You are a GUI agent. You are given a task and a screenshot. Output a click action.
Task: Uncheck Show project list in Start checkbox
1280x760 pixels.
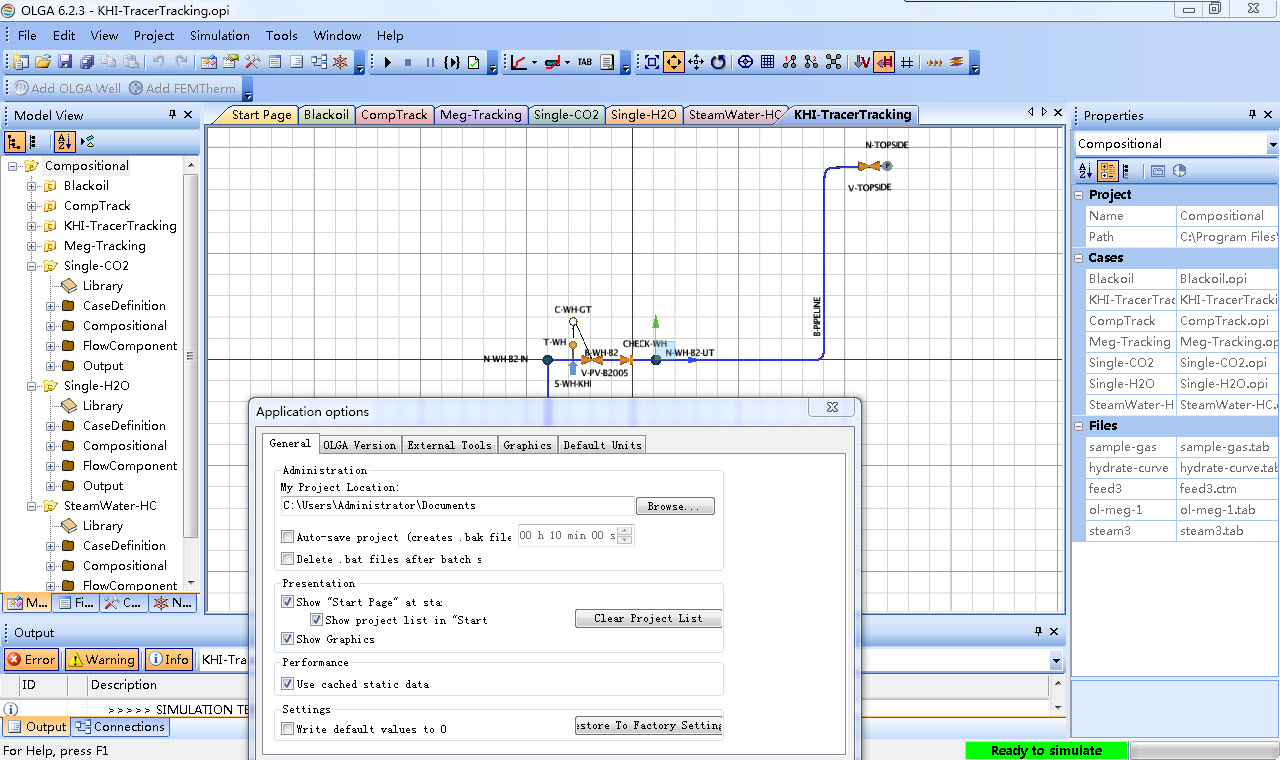click(317, 620)
